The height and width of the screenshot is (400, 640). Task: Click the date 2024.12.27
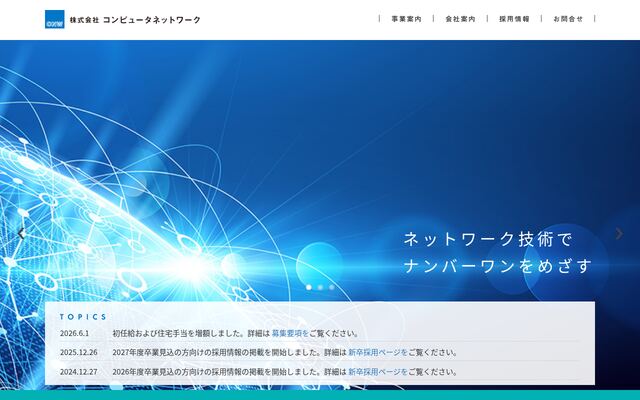[79, 372]
